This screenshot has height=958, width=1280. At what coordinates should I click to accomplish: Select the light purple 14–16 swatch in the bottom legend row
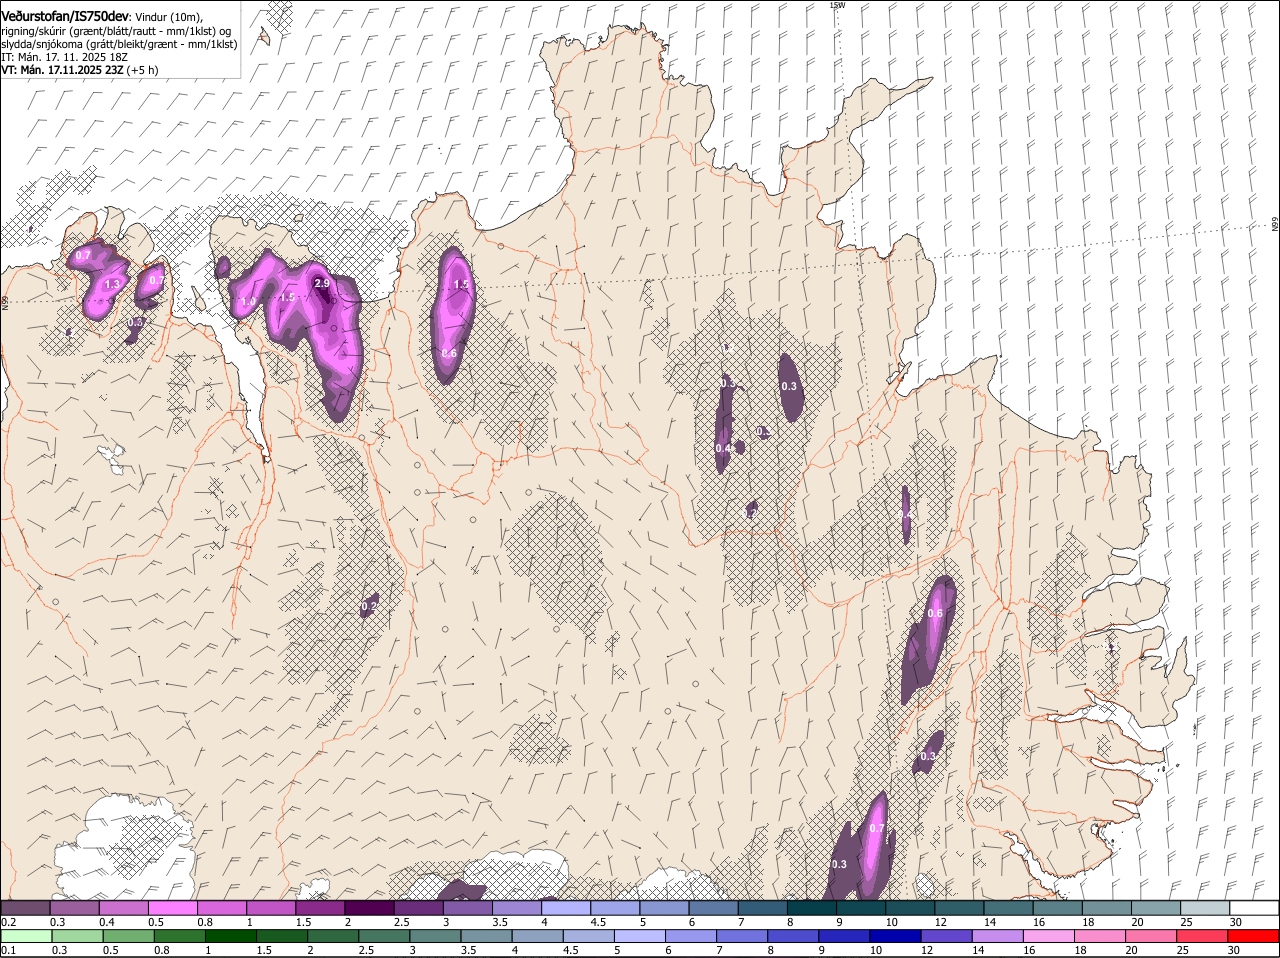[997, 936]
